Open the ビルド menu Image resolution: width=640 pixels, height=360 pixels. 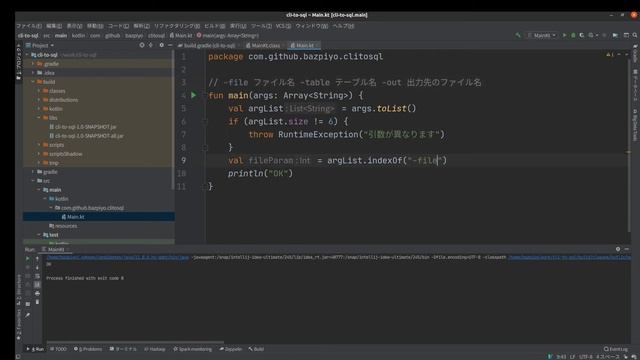pyautogui.click(x=214, y=26)
